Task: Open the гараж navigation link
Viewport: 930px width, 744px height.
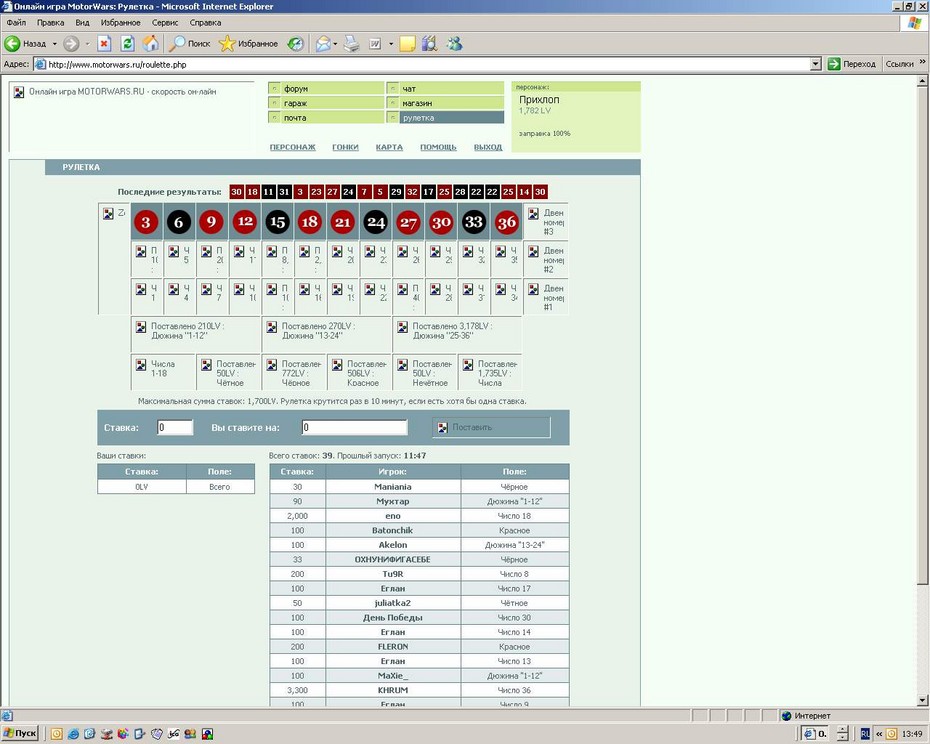Action: click(326, 103)
